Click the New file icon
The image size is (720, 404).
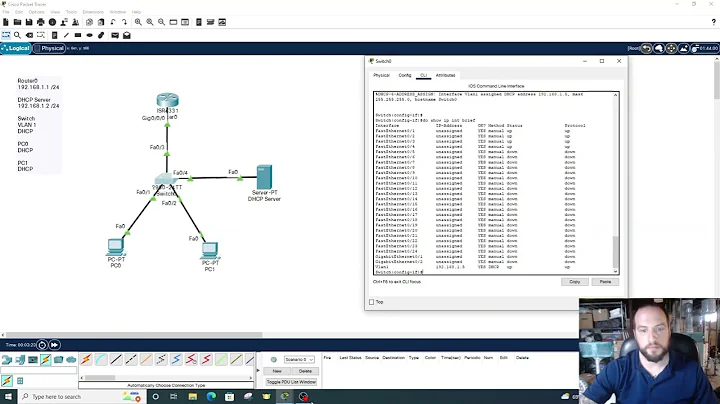(6, 22)
